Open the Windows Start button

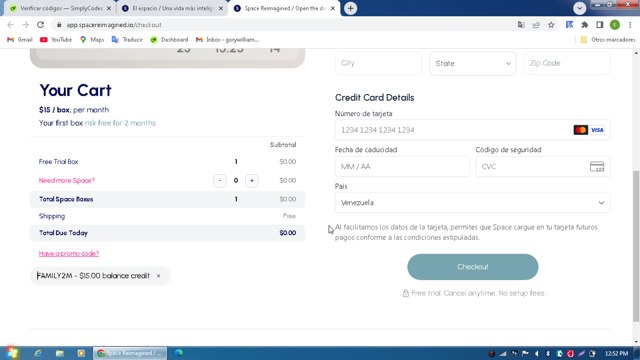[11, 353]
